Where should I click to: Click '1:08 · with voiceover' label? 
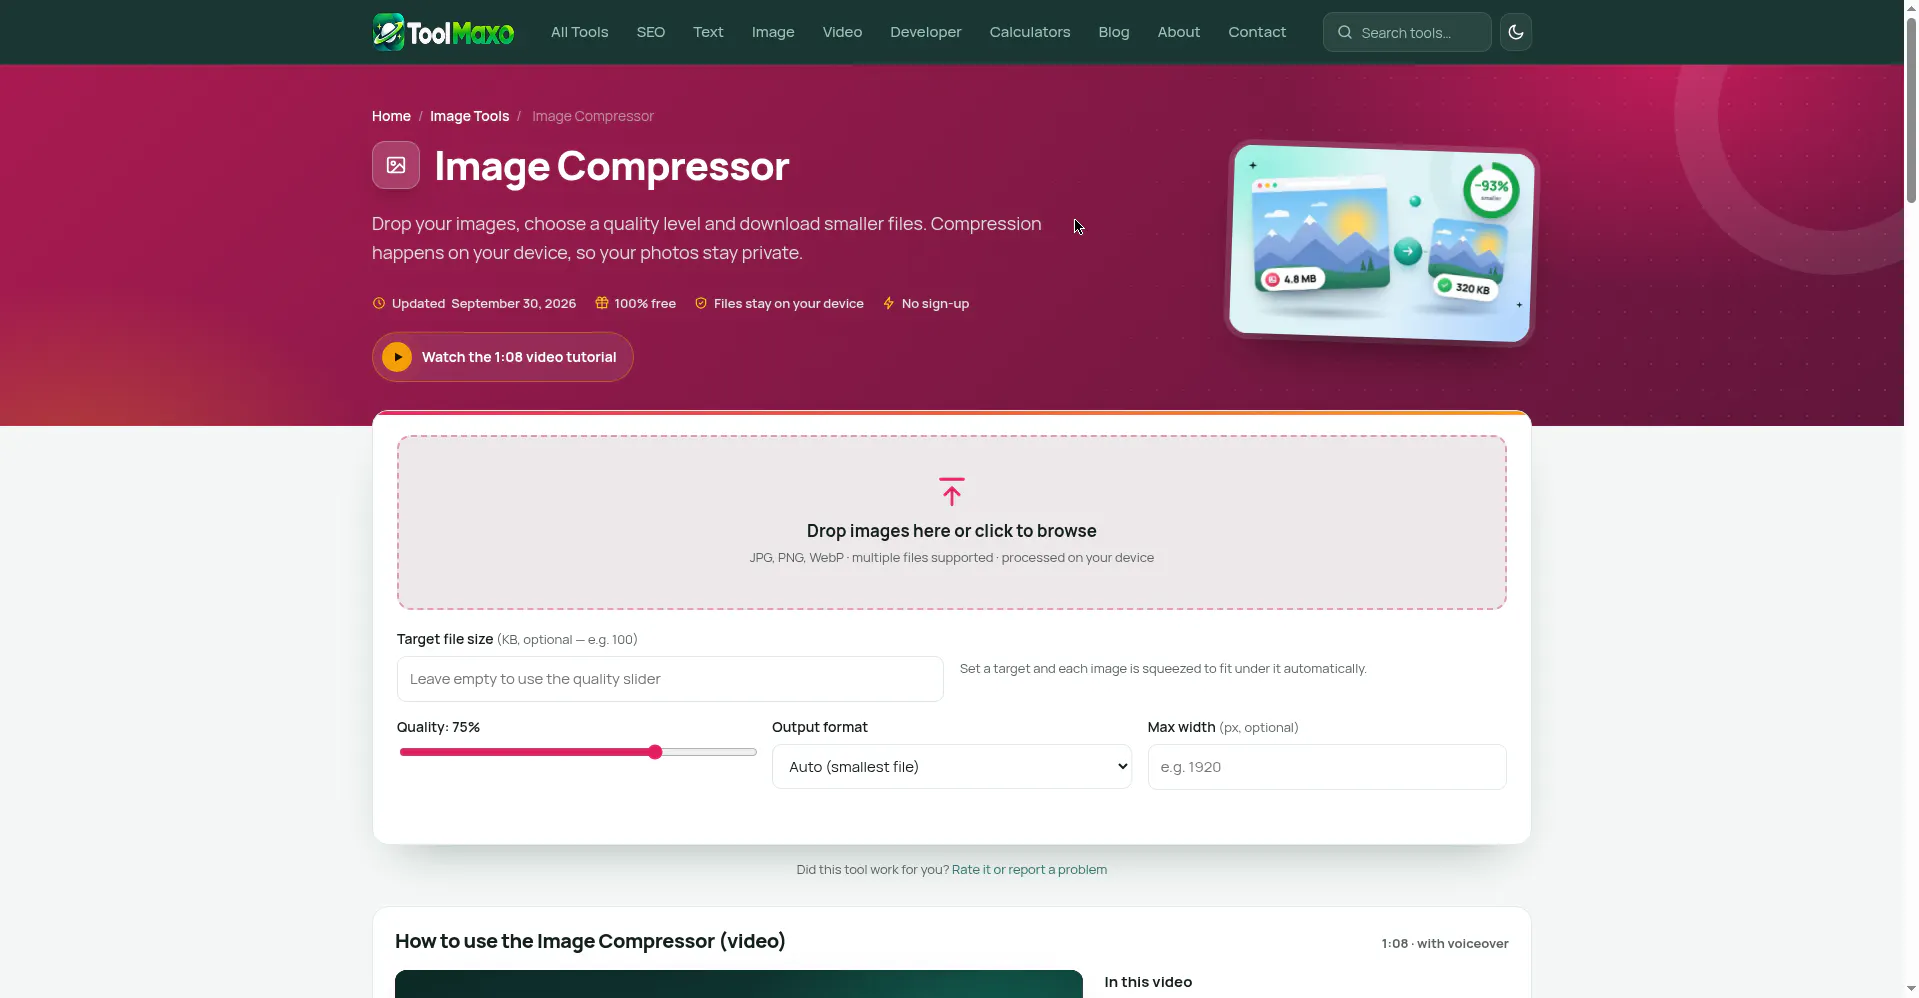pos(1445,943)
